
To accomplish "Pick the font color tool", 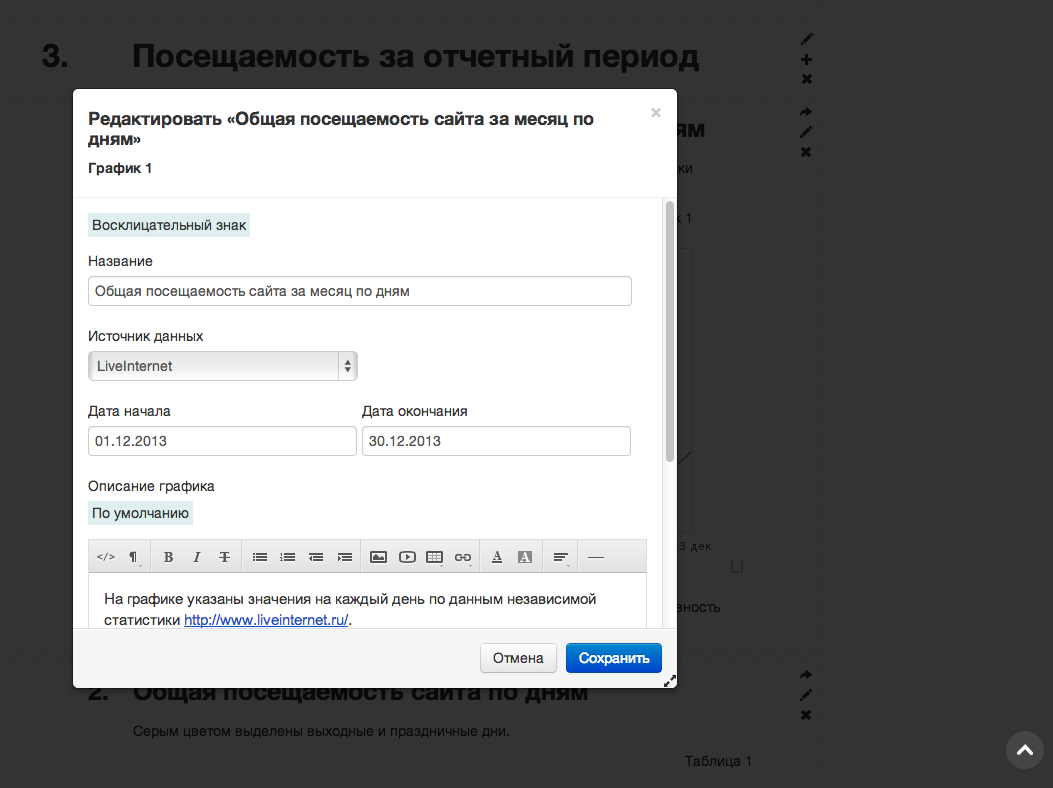I will coord(497,557).
